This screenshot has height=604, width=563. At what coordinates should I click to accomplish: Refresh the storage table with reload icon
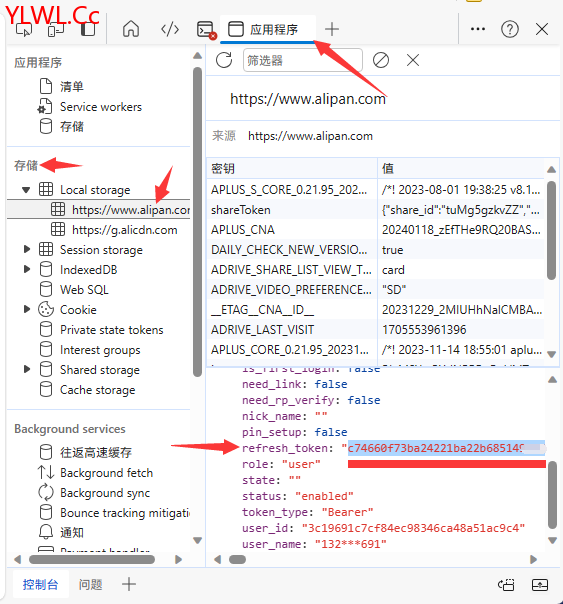[224, 60]
